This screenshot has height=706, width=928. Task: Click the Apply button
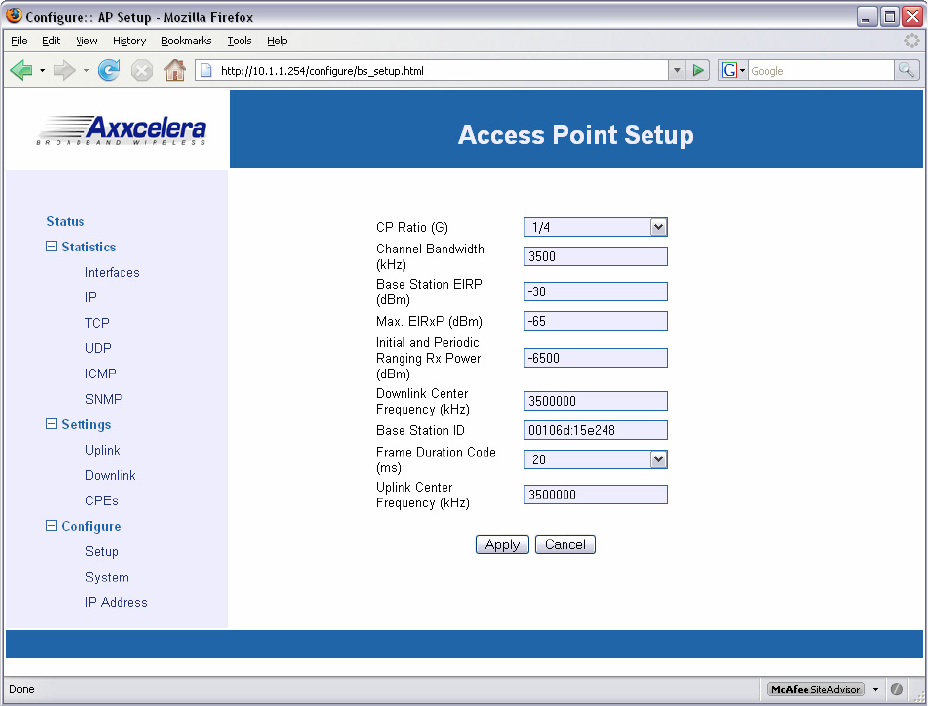point(502,544)
